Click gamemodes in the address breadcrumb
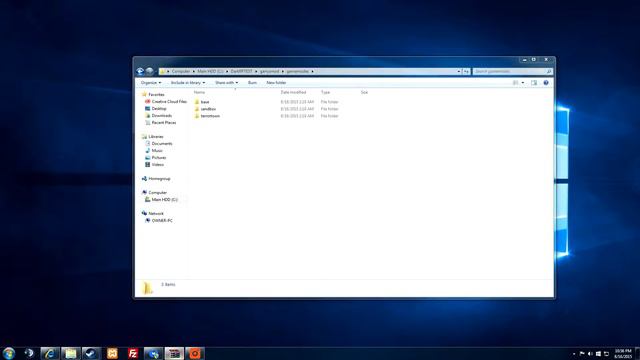The width and height of the screenshot is (640, 360). (298, 71)
